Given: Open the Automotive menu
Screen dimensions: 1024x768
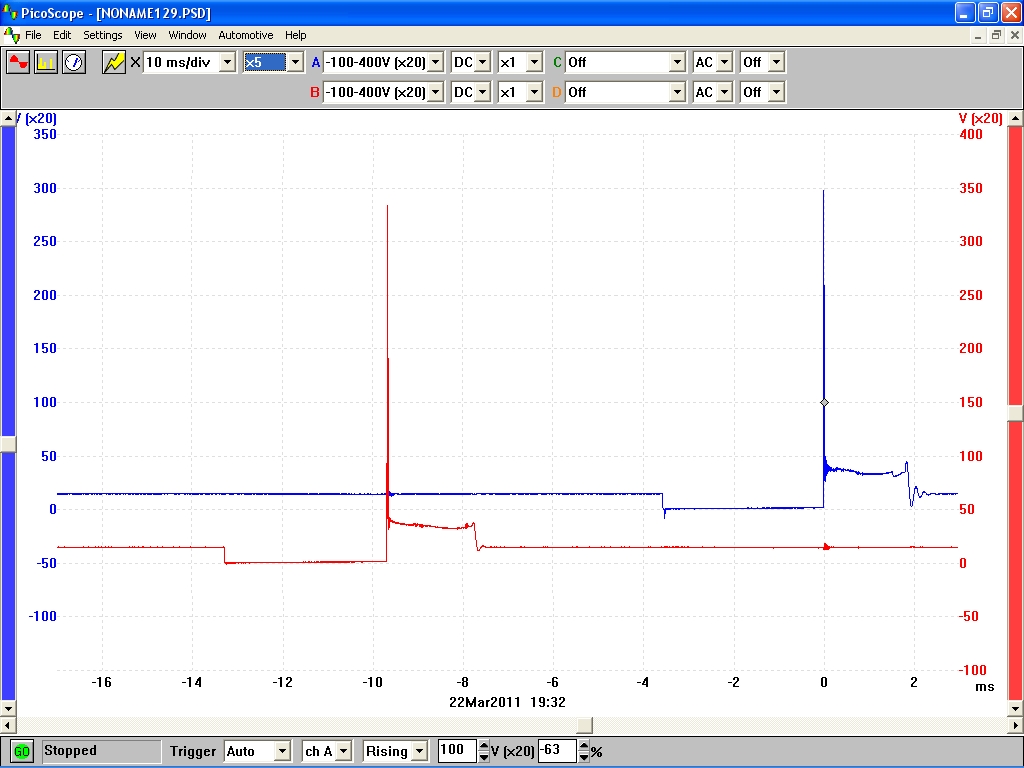Looking at the screenshot, I should pos(245,35).
